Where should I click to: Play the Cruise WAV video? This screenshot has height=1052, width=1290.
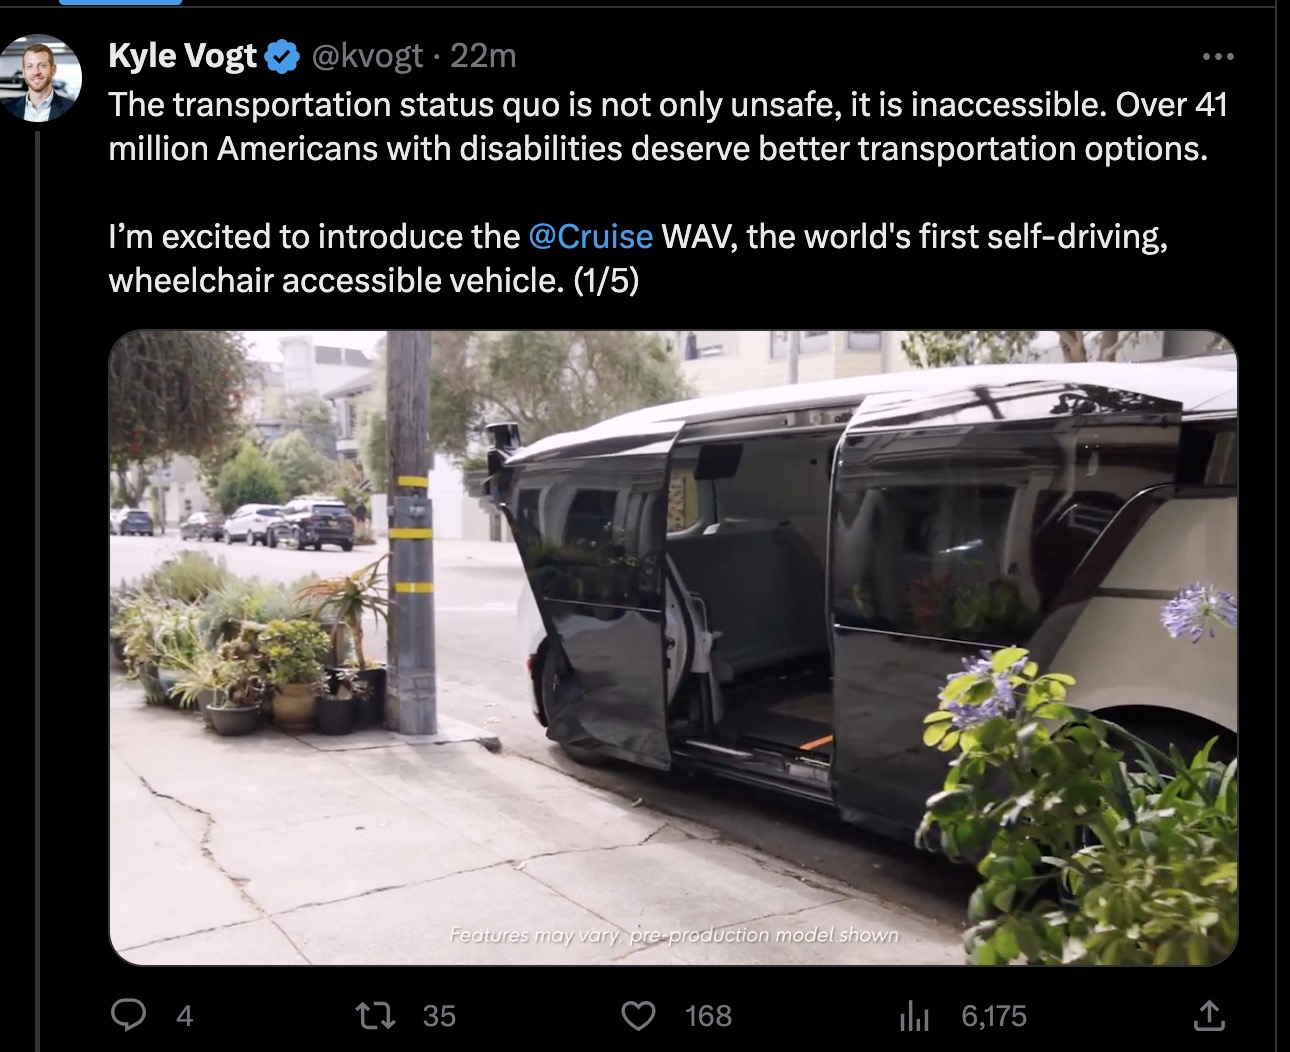click(672, 647)
